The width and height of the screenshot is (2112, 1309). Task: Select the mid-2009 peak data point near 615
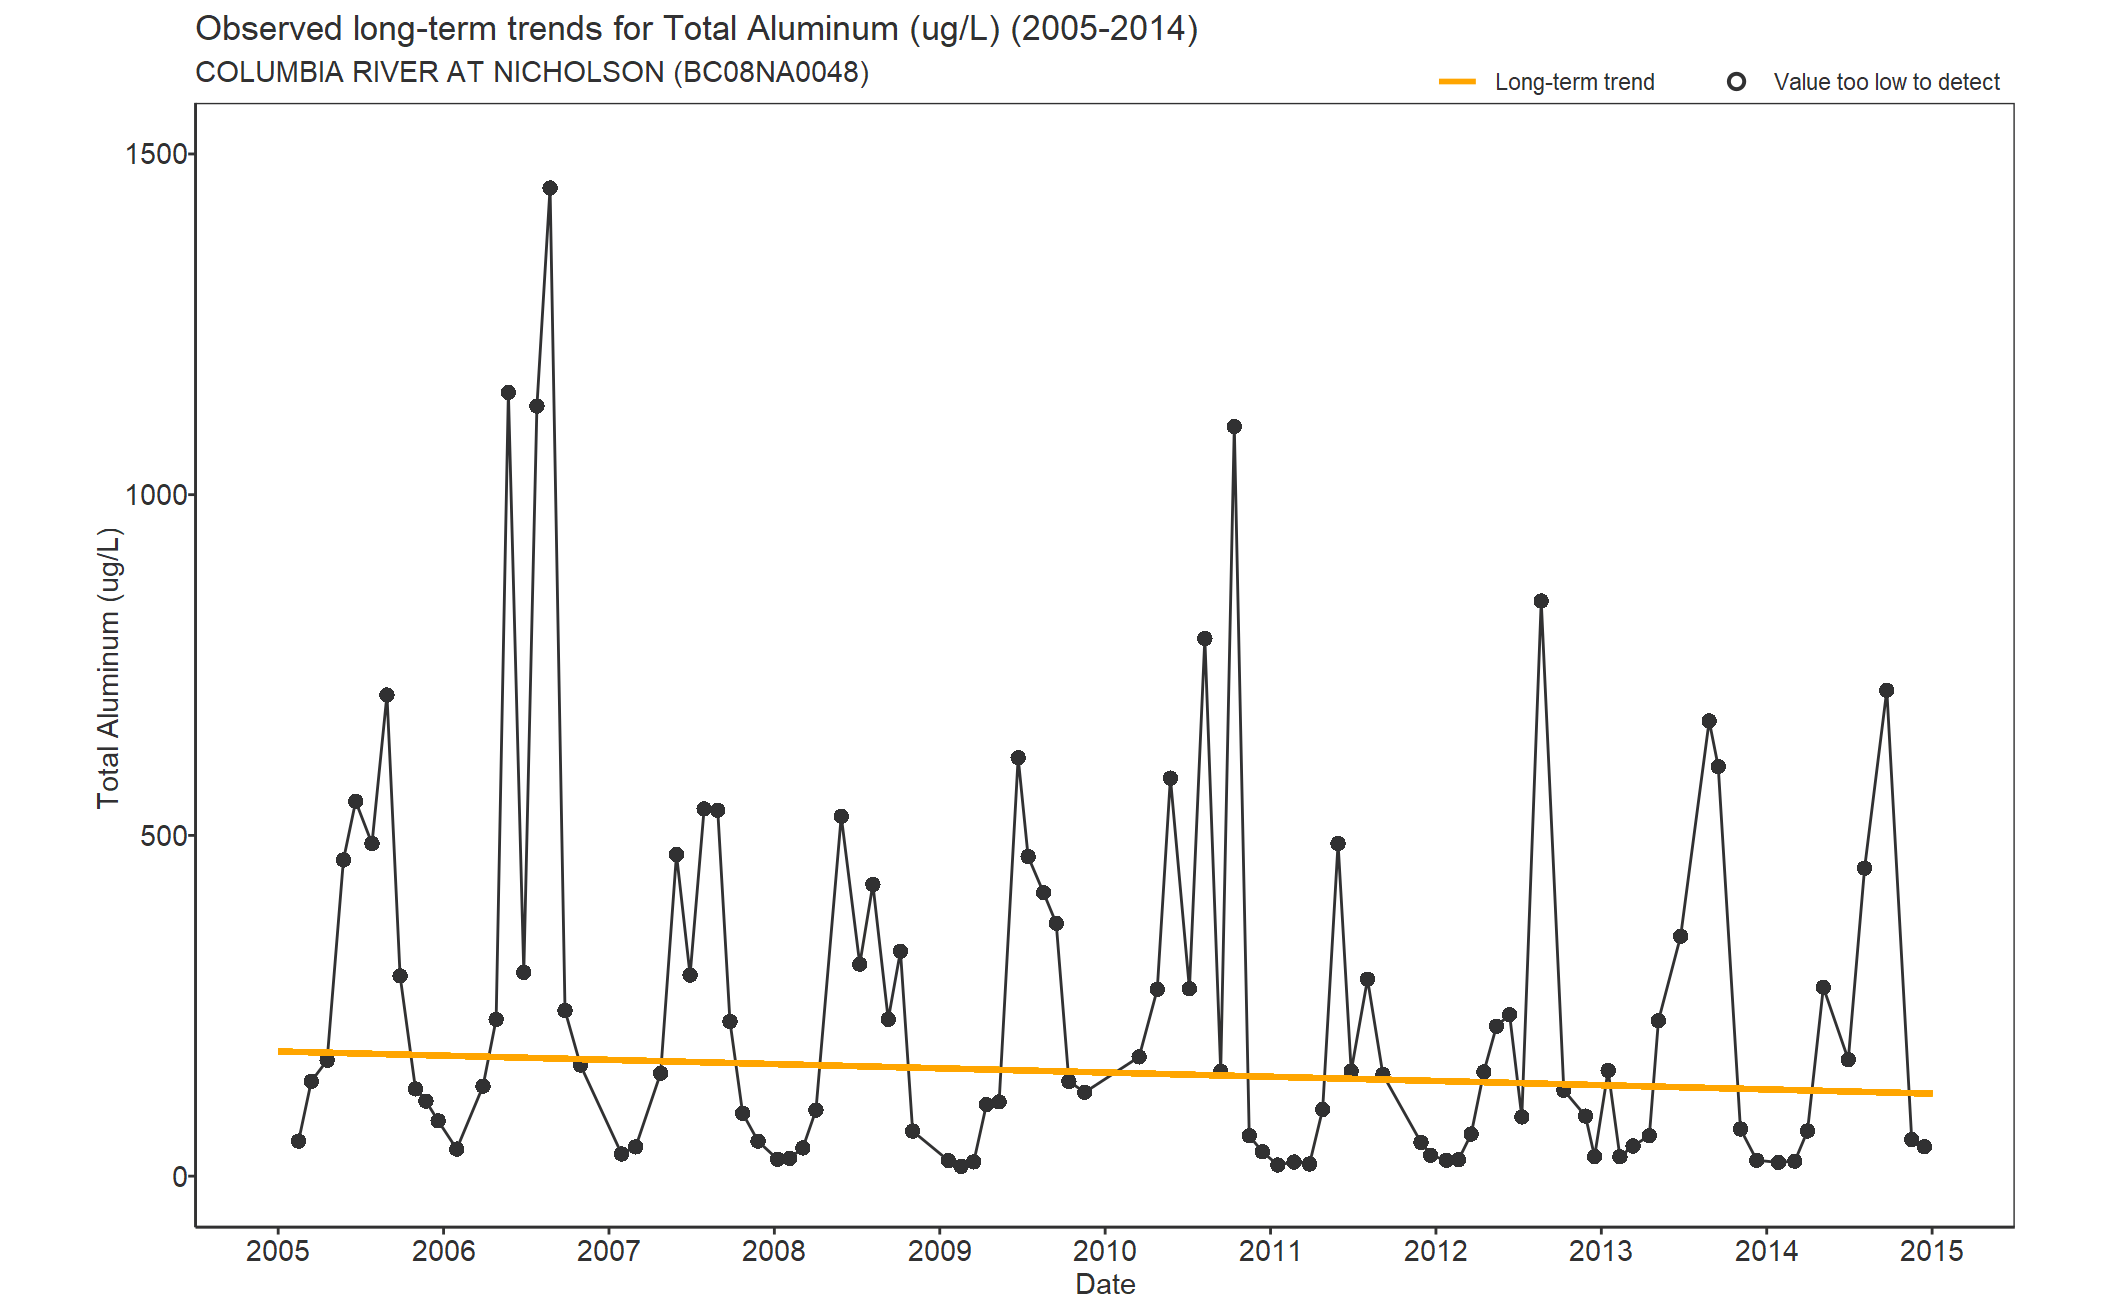coord(1018,758)
